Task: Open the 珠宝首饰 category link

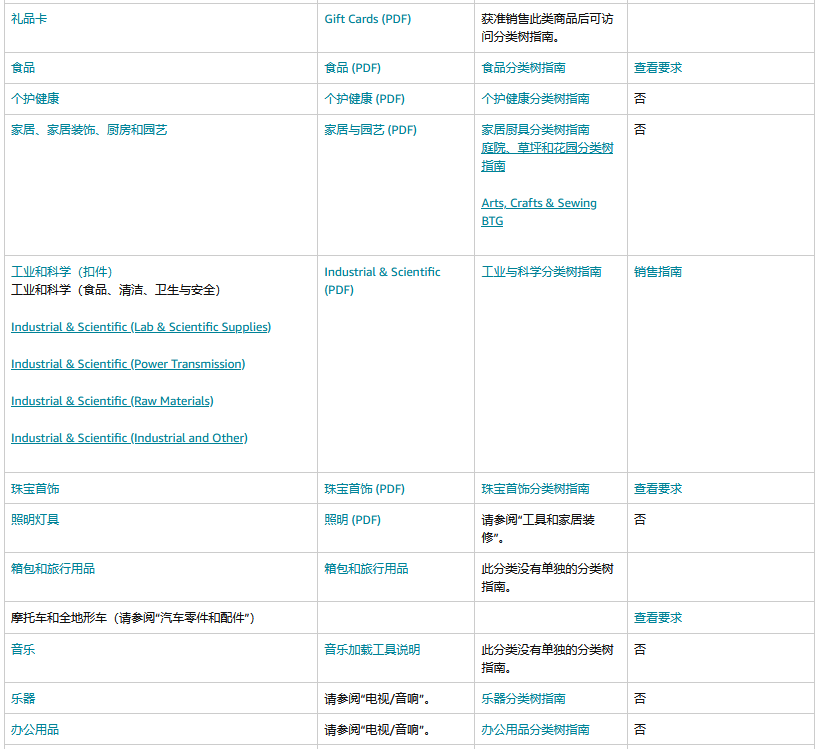Action: click(x=35, y=489)
